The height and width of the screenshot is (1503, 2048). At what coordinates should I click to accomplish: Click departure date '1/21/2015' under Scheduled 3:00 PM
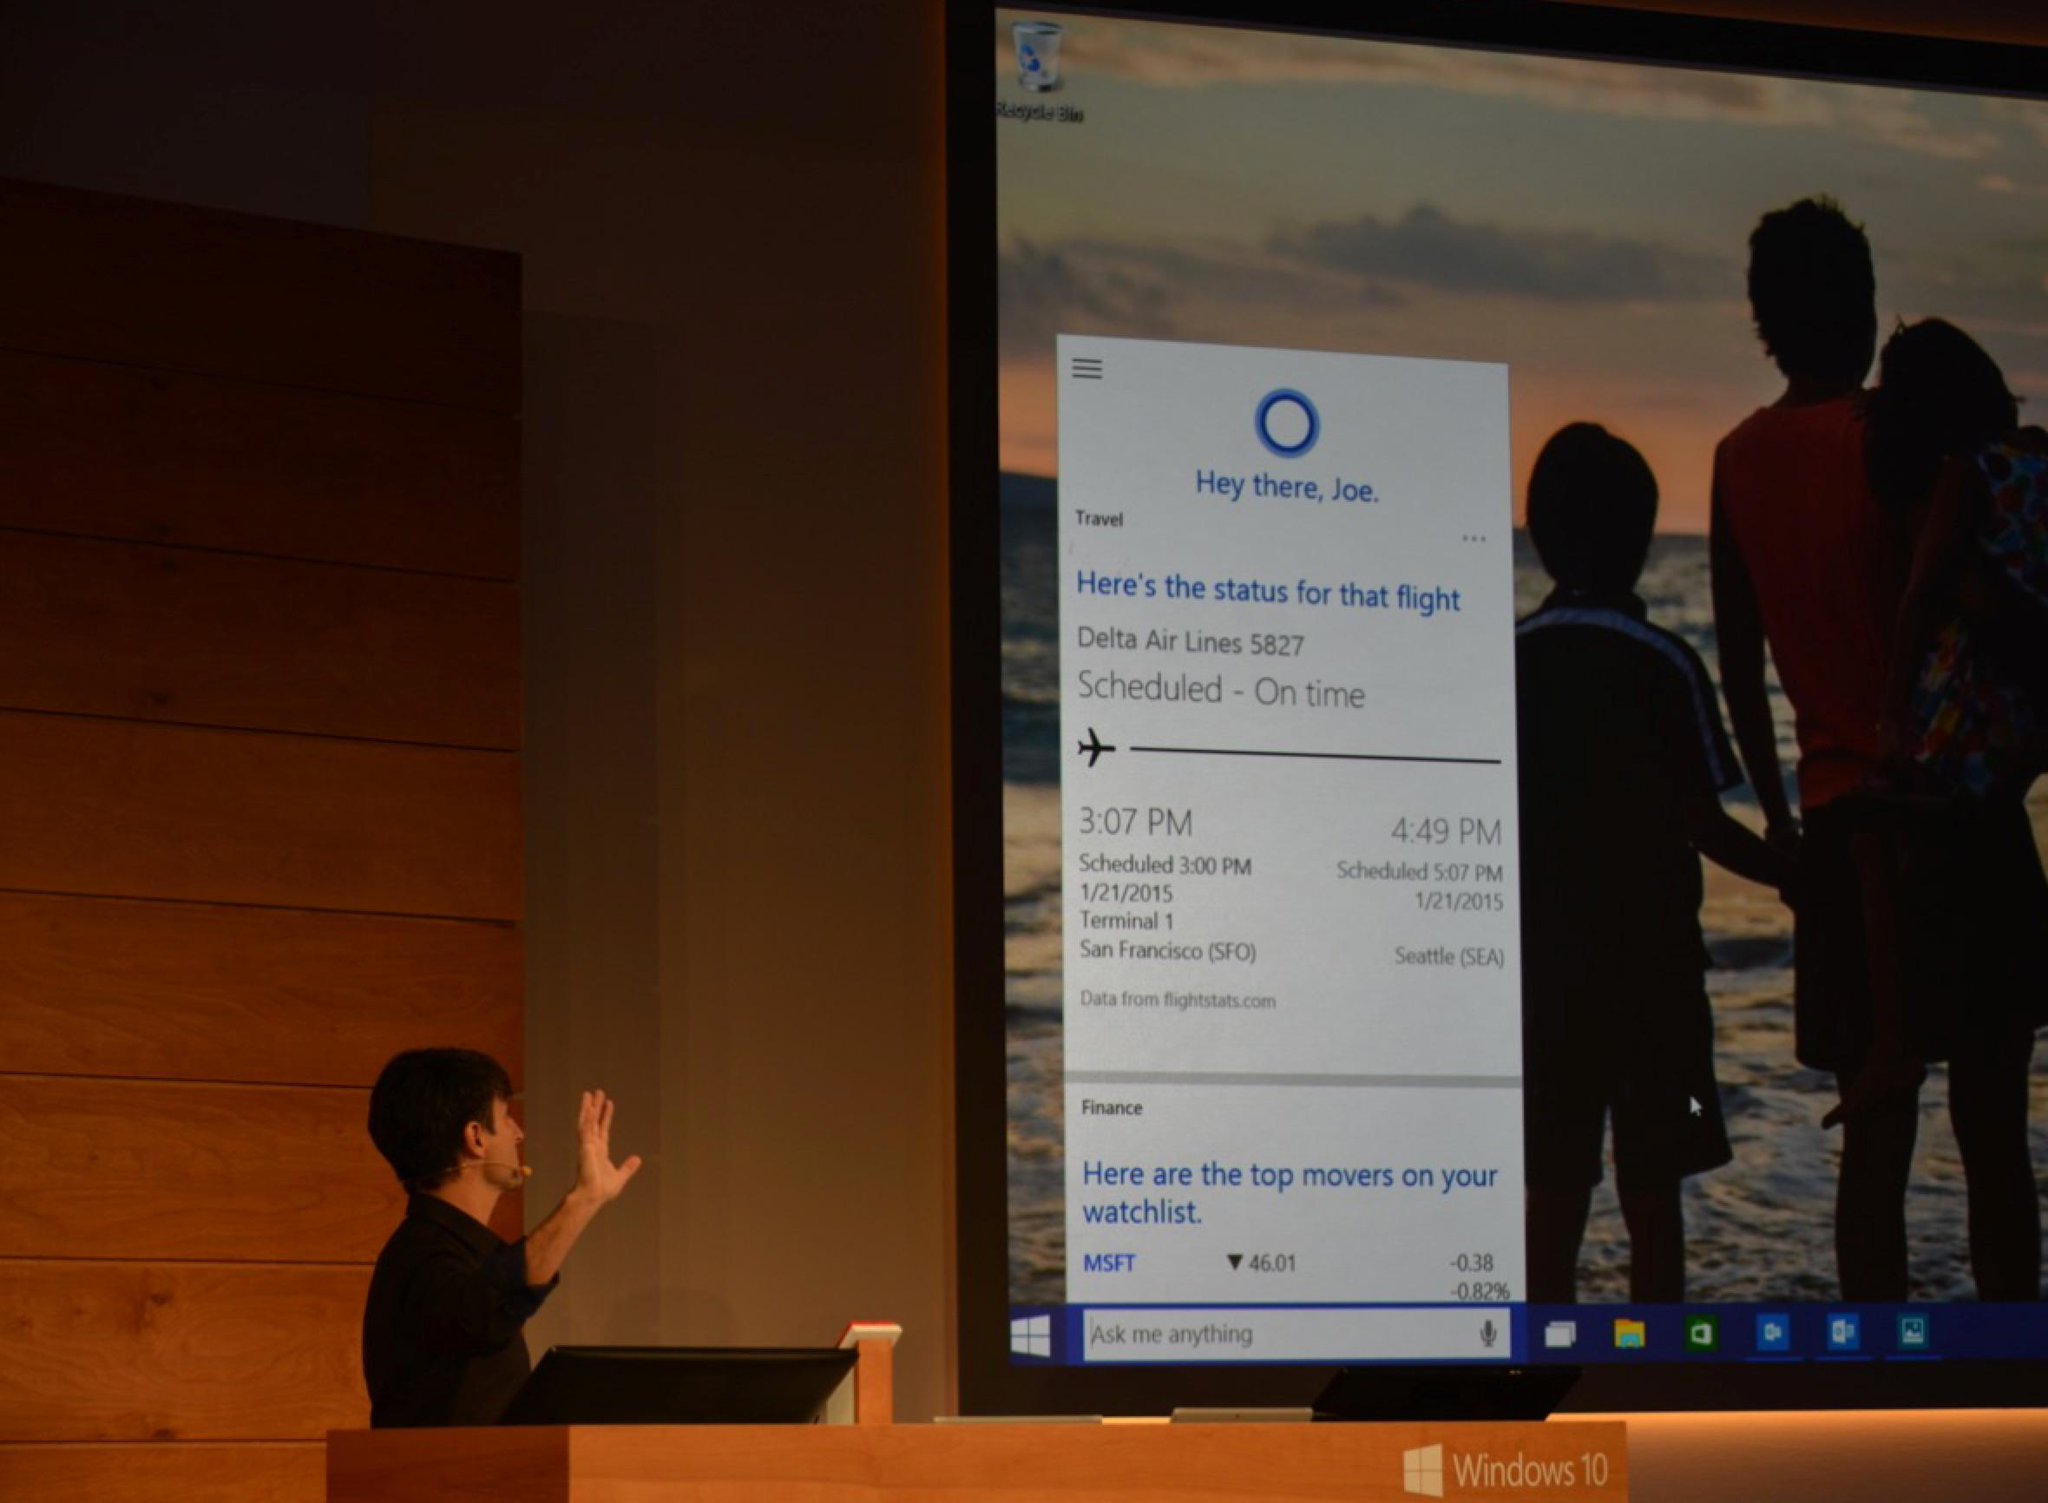[x=1125, y=893]
